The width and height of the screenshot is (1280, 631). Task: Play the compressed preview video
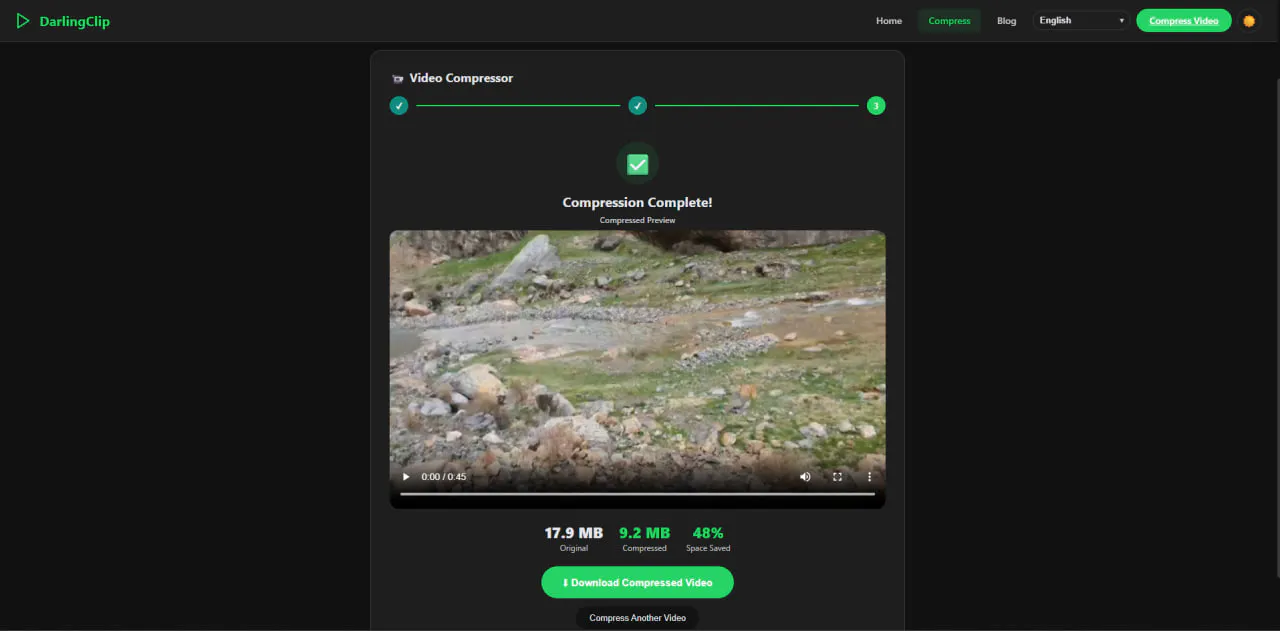click(406, 477)
